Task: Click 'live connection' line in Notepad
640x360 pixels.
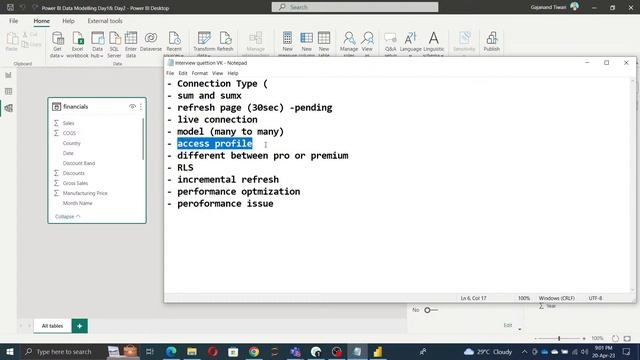Action: [217, 120]
